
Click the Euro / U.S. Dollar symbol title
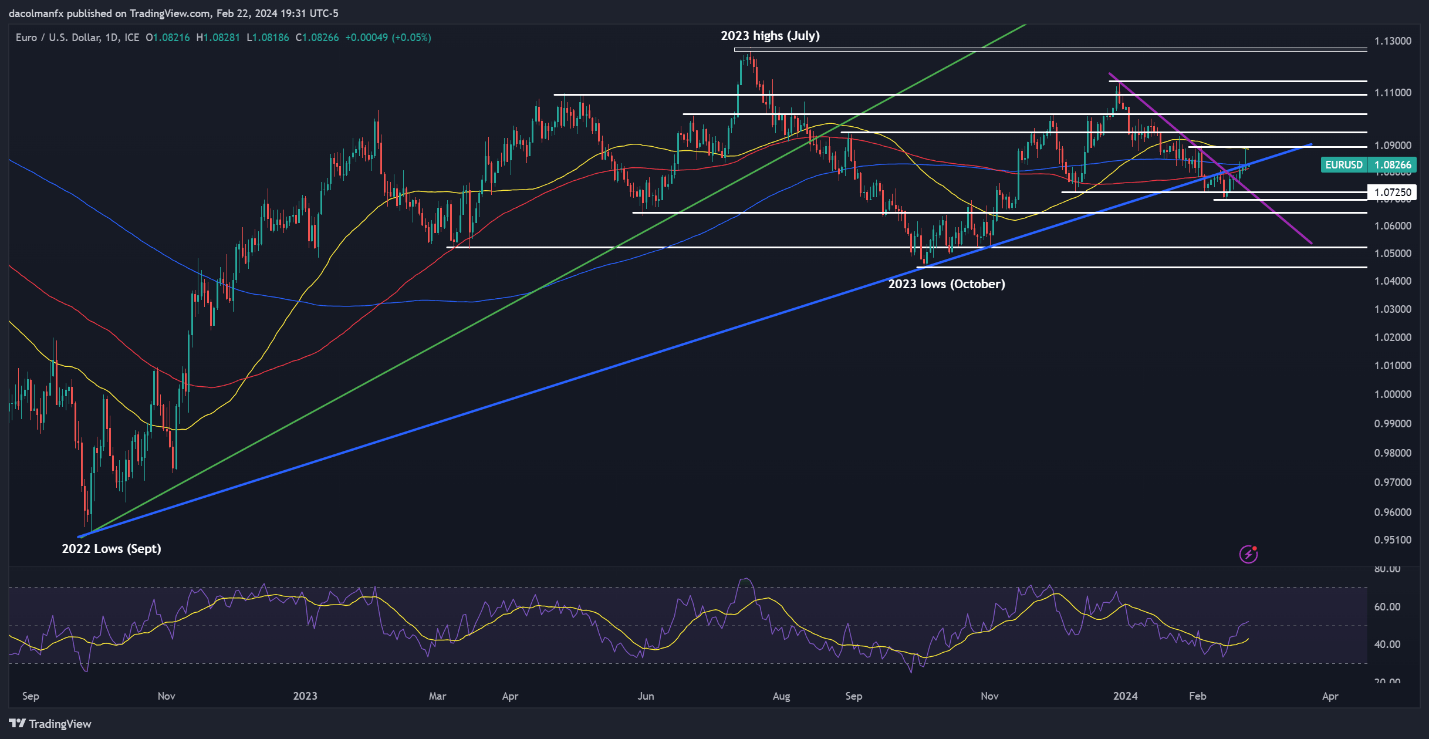pos(54,37)
